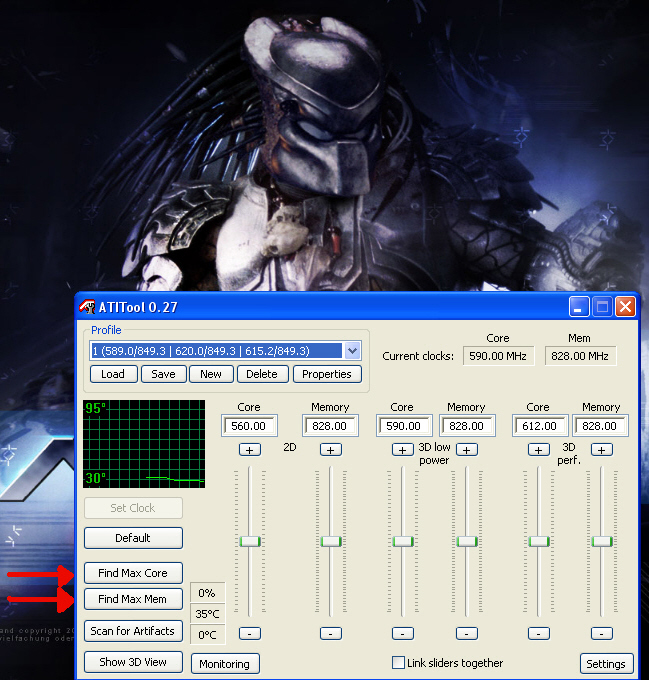This screenshot has width=649, height=680.
Task: Open the Monitoring window
Action: [x=225, y=664]
